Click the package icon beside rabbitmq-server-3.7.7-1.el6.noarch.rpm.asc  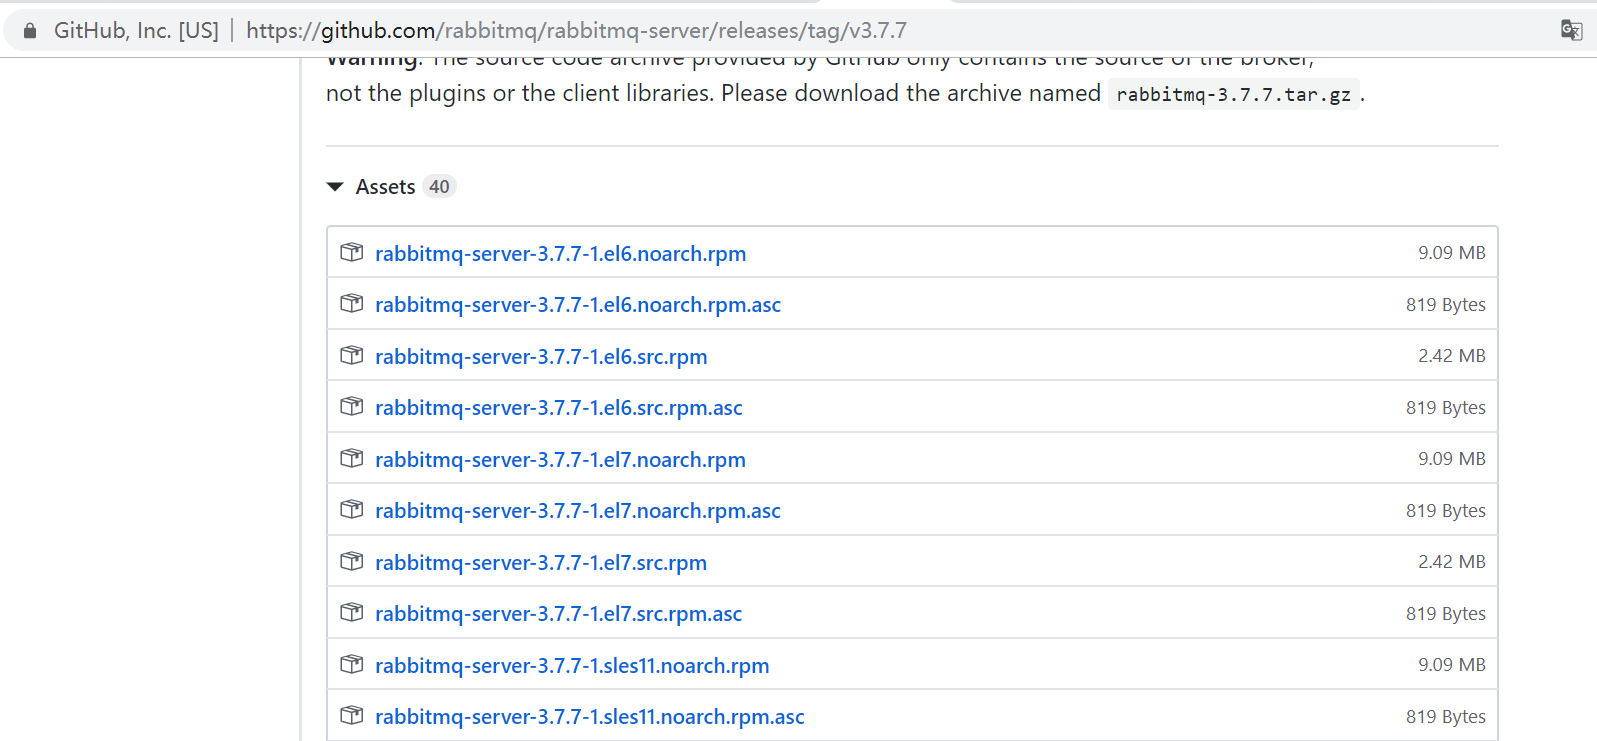point(351,303)
